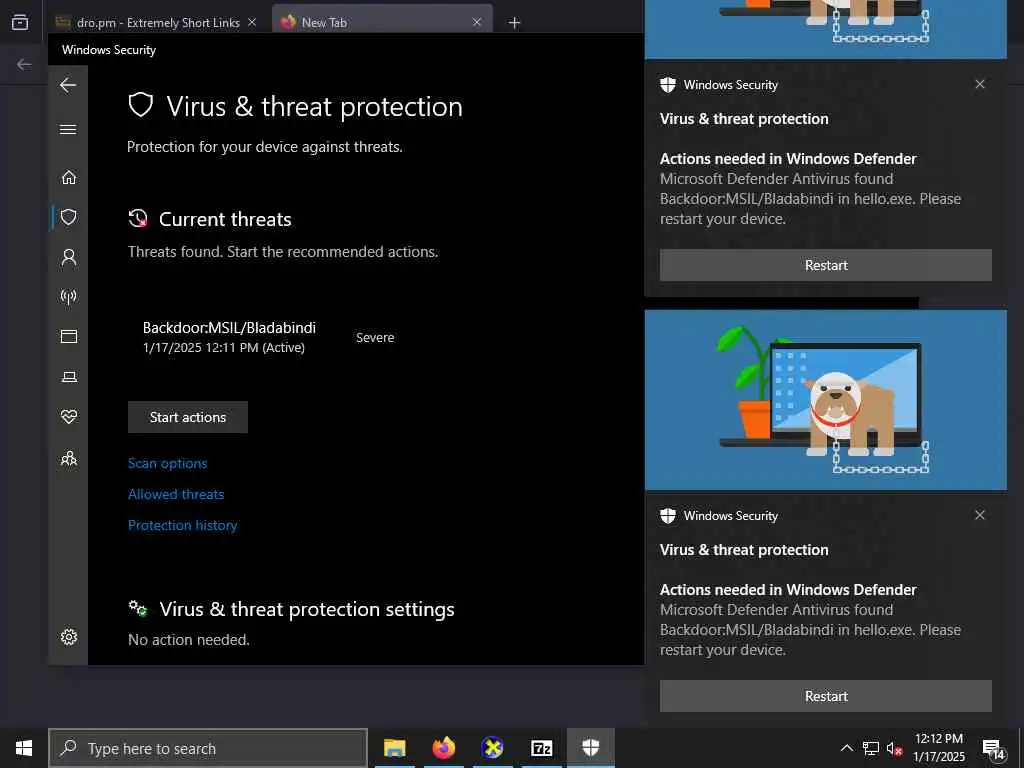The height and width of the screenshot is (768, 1024).
Task: Open the Windows Start menu
Action: click(24, 748)
